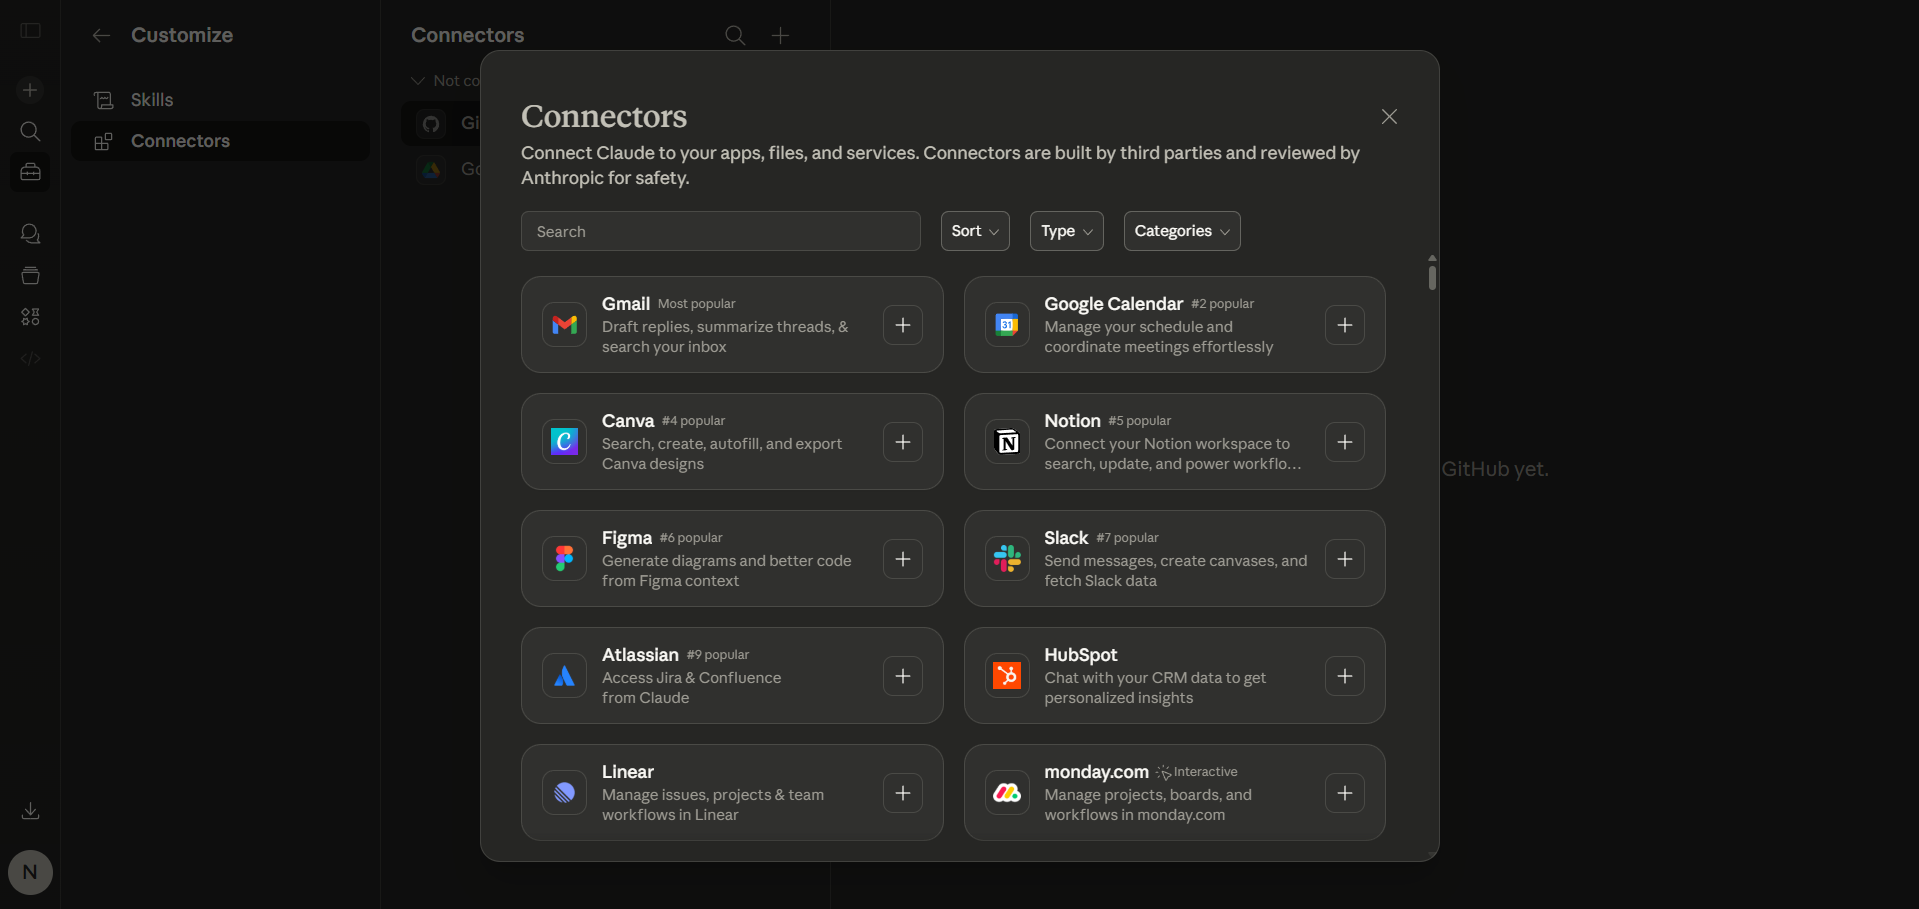
Task: Add the Gmail connector
Action: 902,325
